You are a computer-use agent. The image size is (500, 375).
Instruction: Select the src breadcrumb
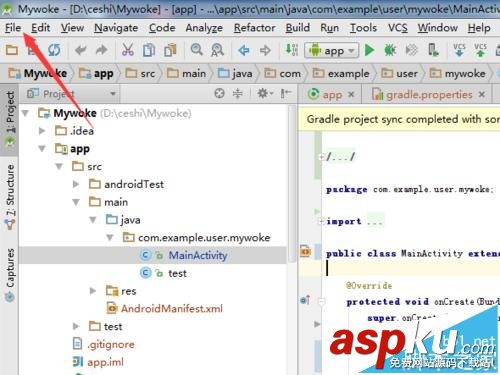[x=140, y=73]
